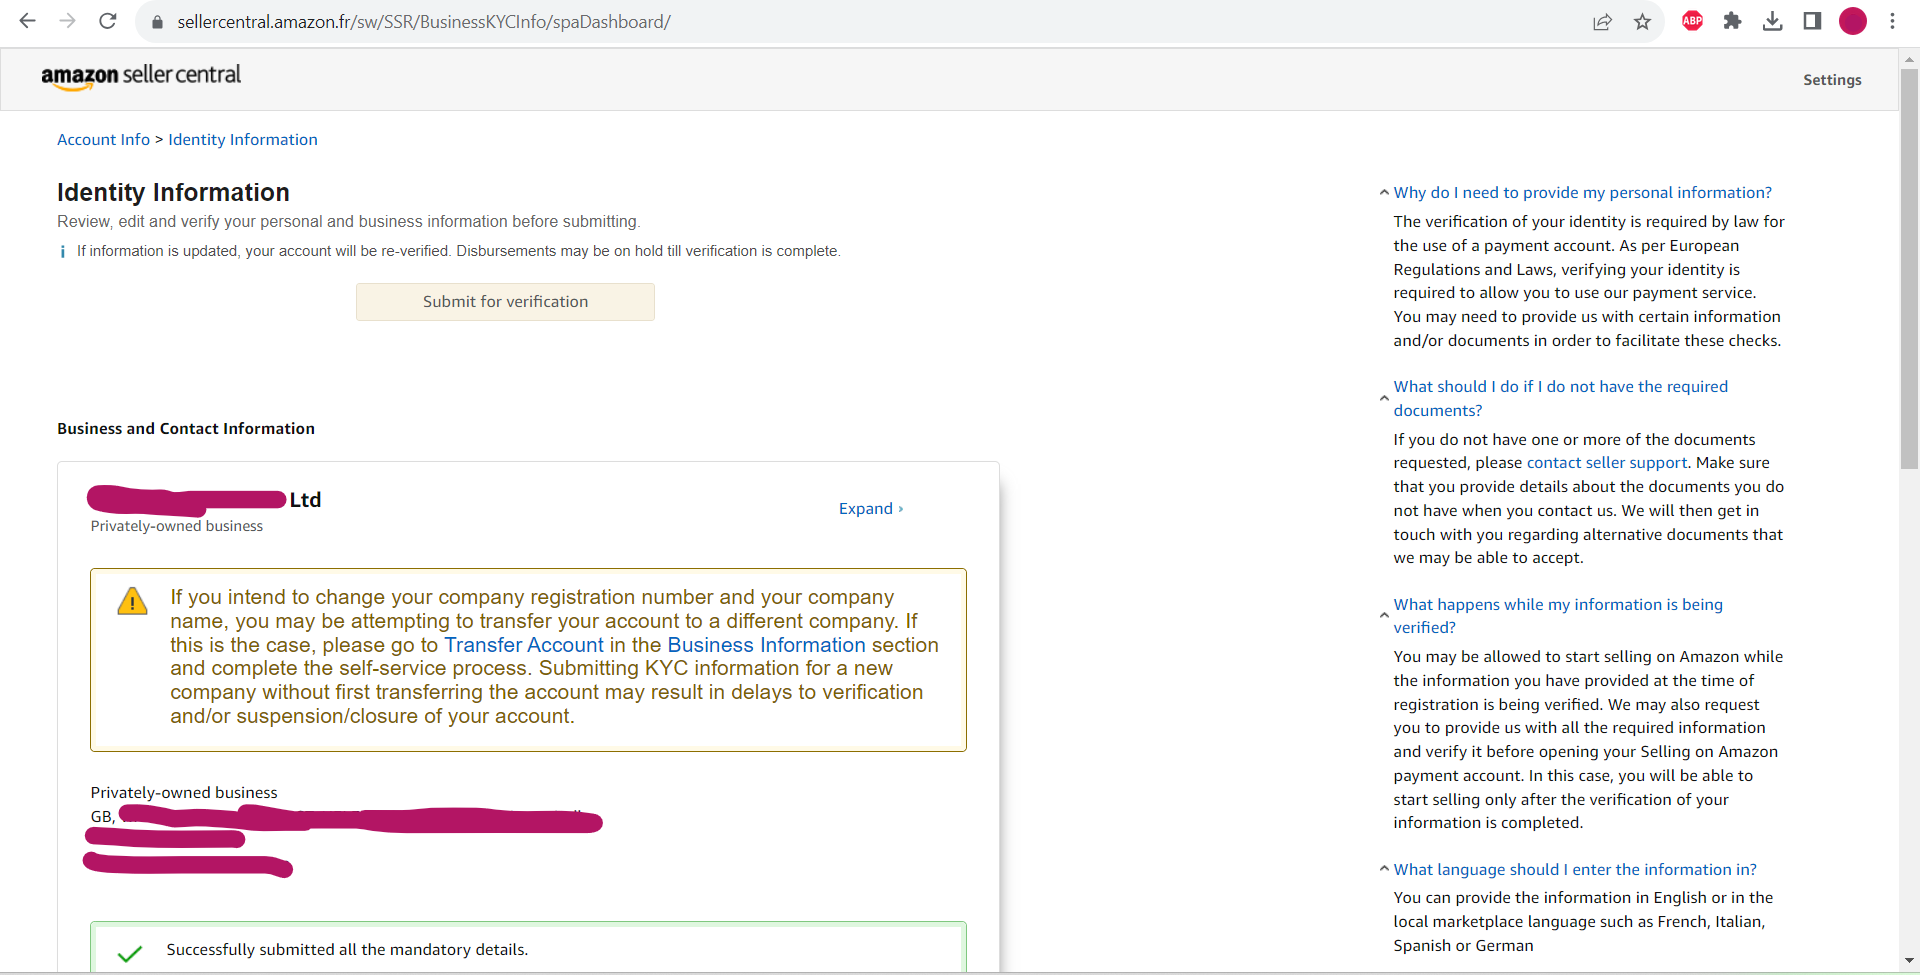
Task: Open the contact seller support link
Action: (1607, 463)
